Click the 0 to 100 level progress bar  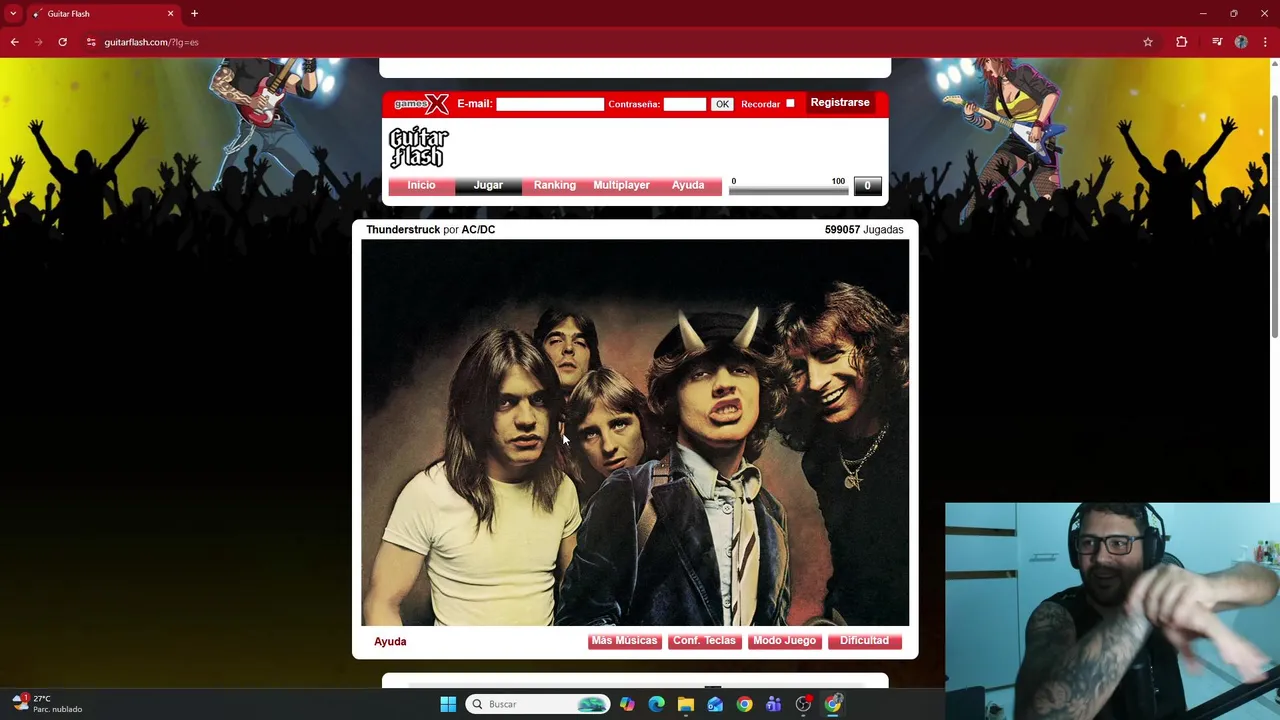[788, 190]
